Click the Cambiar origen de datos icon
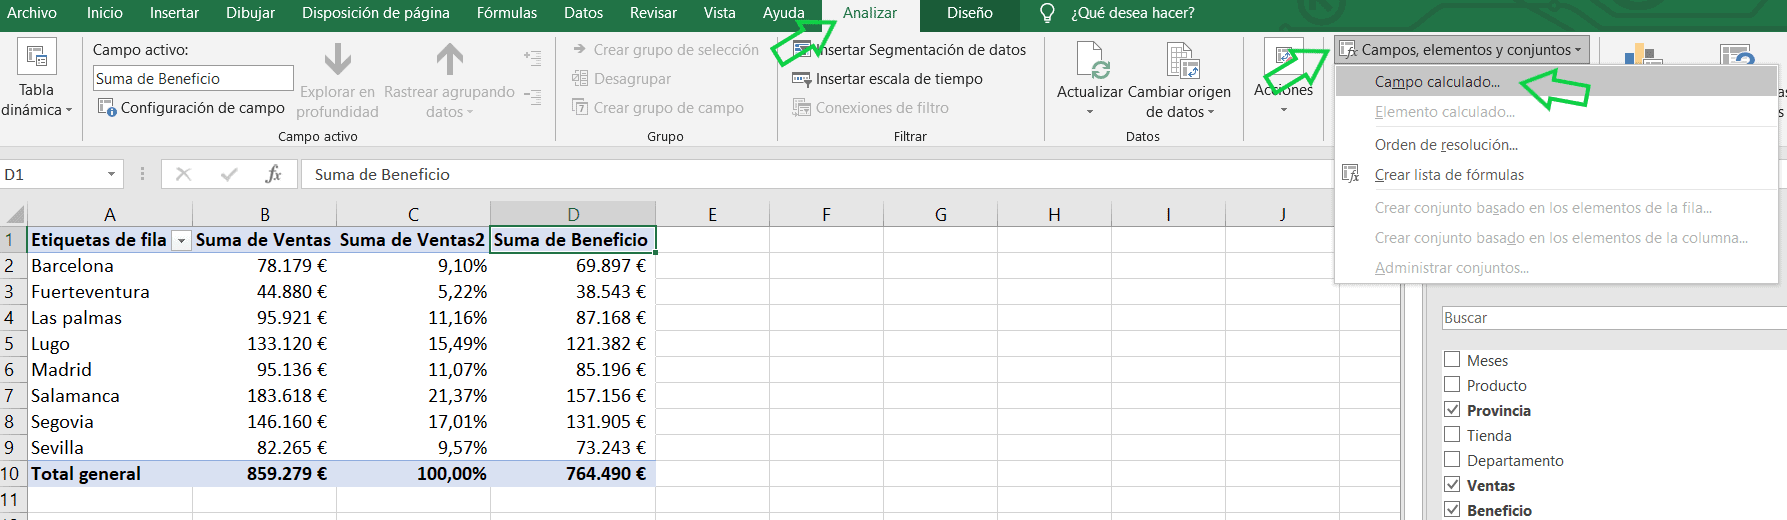The height and width of the screenshot is (520, 1787). (1181, 60)
